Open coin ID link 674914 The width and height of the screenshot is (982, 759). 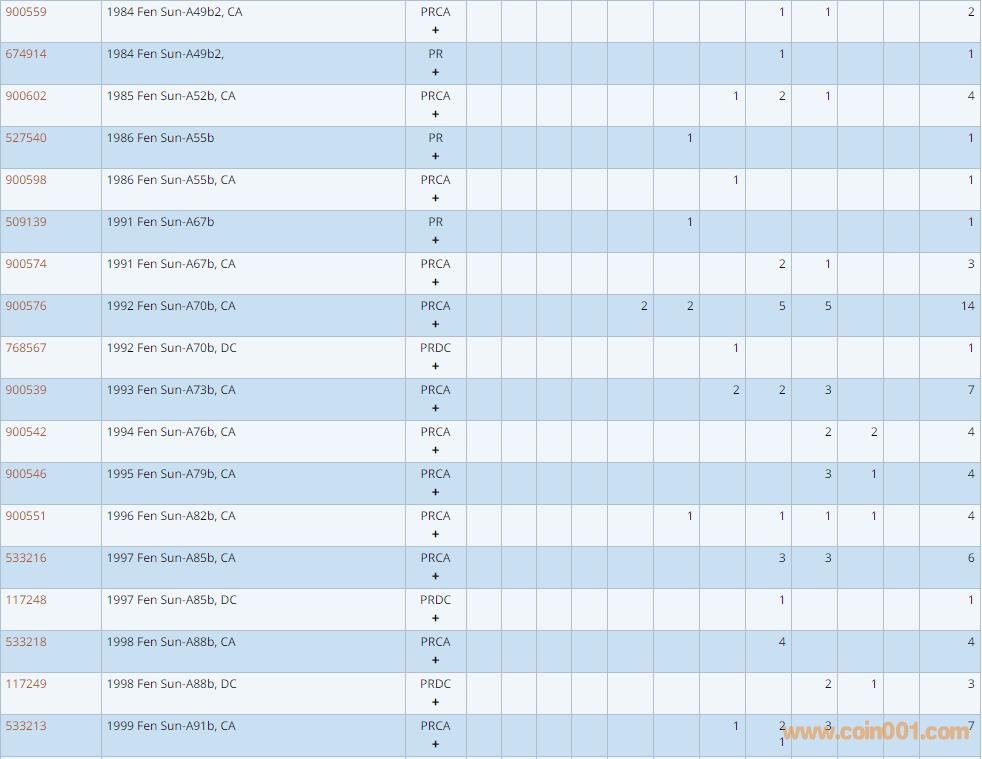point(26,54)
